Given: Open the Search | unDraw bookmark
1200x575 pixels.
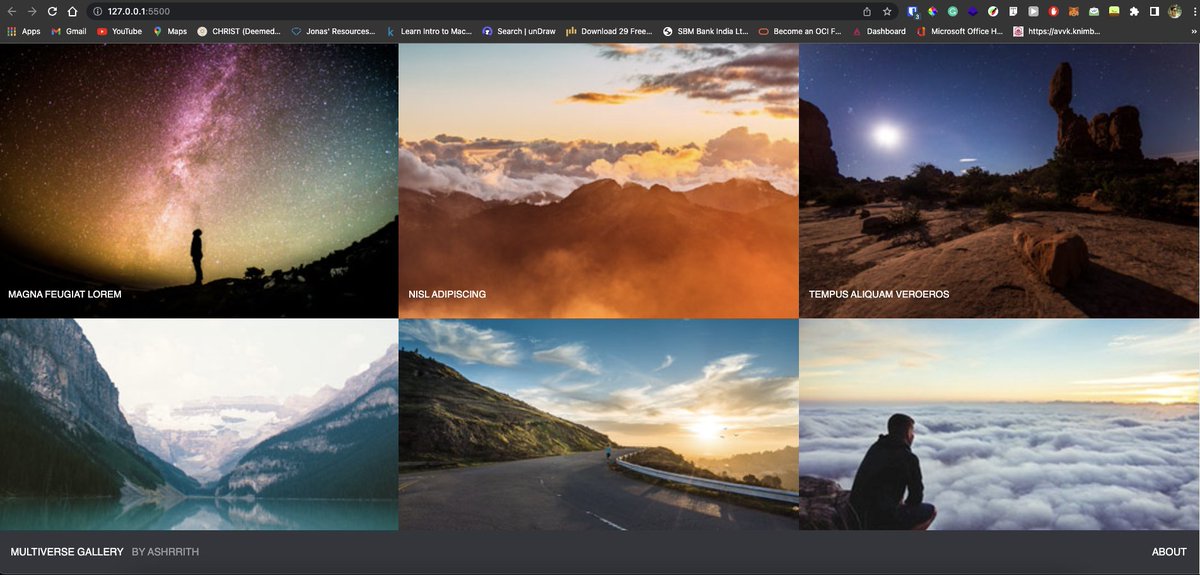Looking at the screenshot, I should (x=519, y=31).
